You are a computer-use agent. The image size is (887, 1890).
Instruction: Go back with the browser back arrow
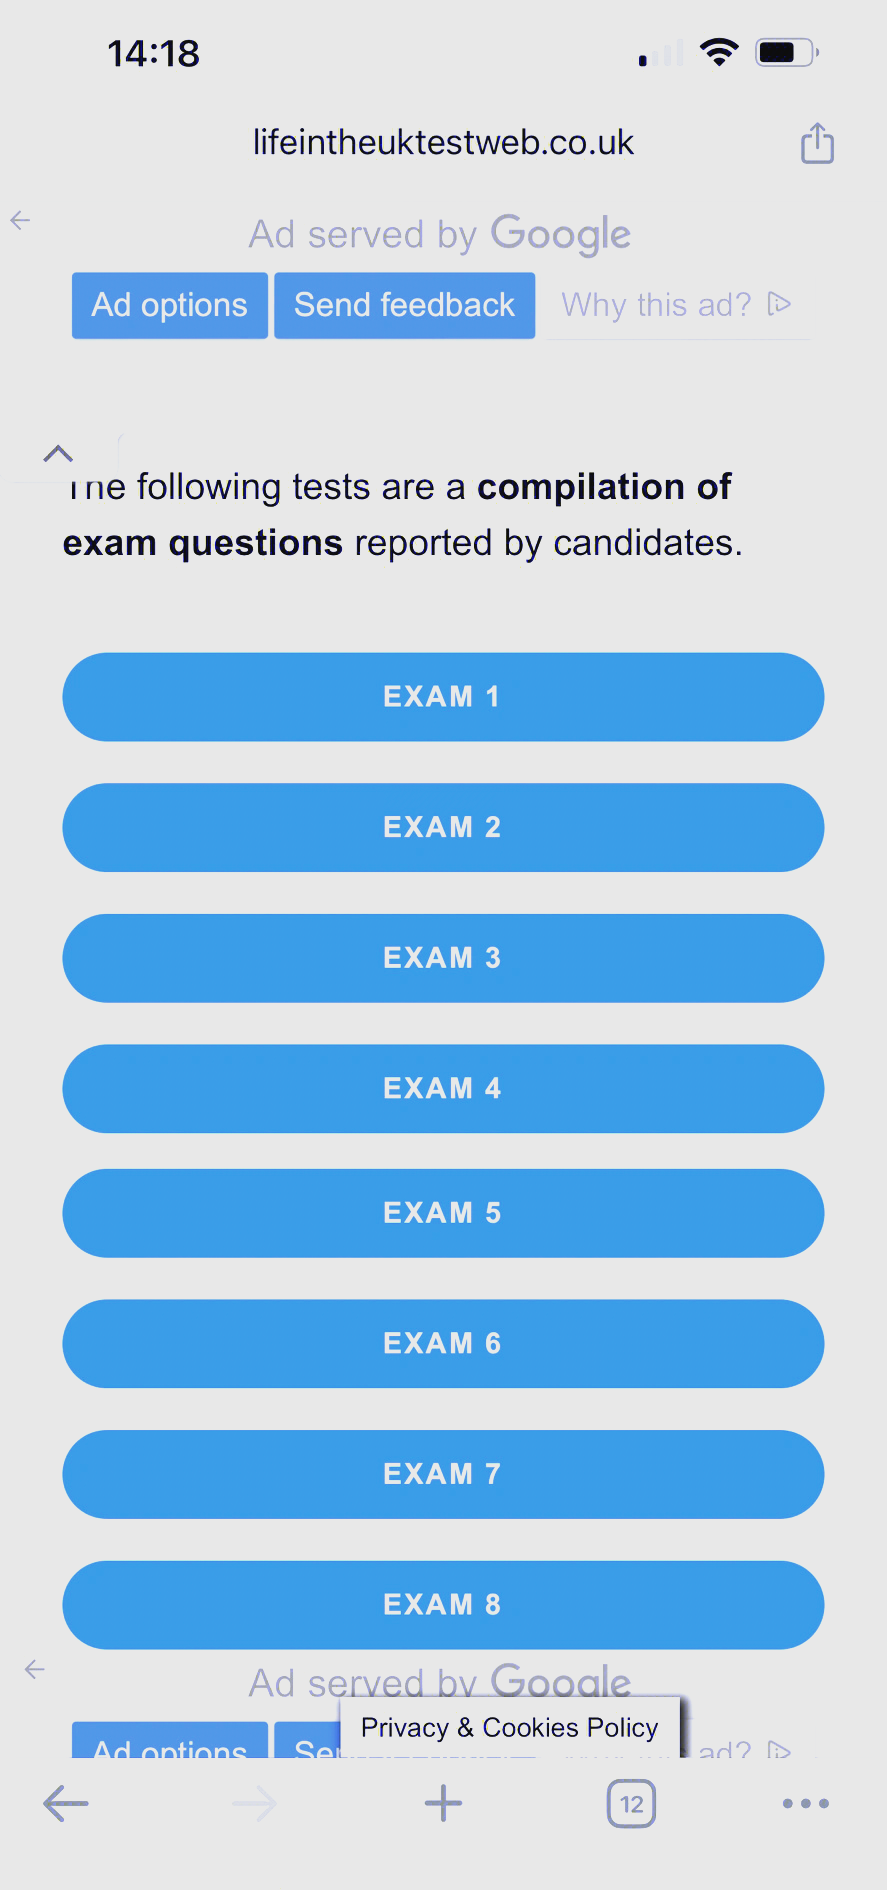point(66,1804)
